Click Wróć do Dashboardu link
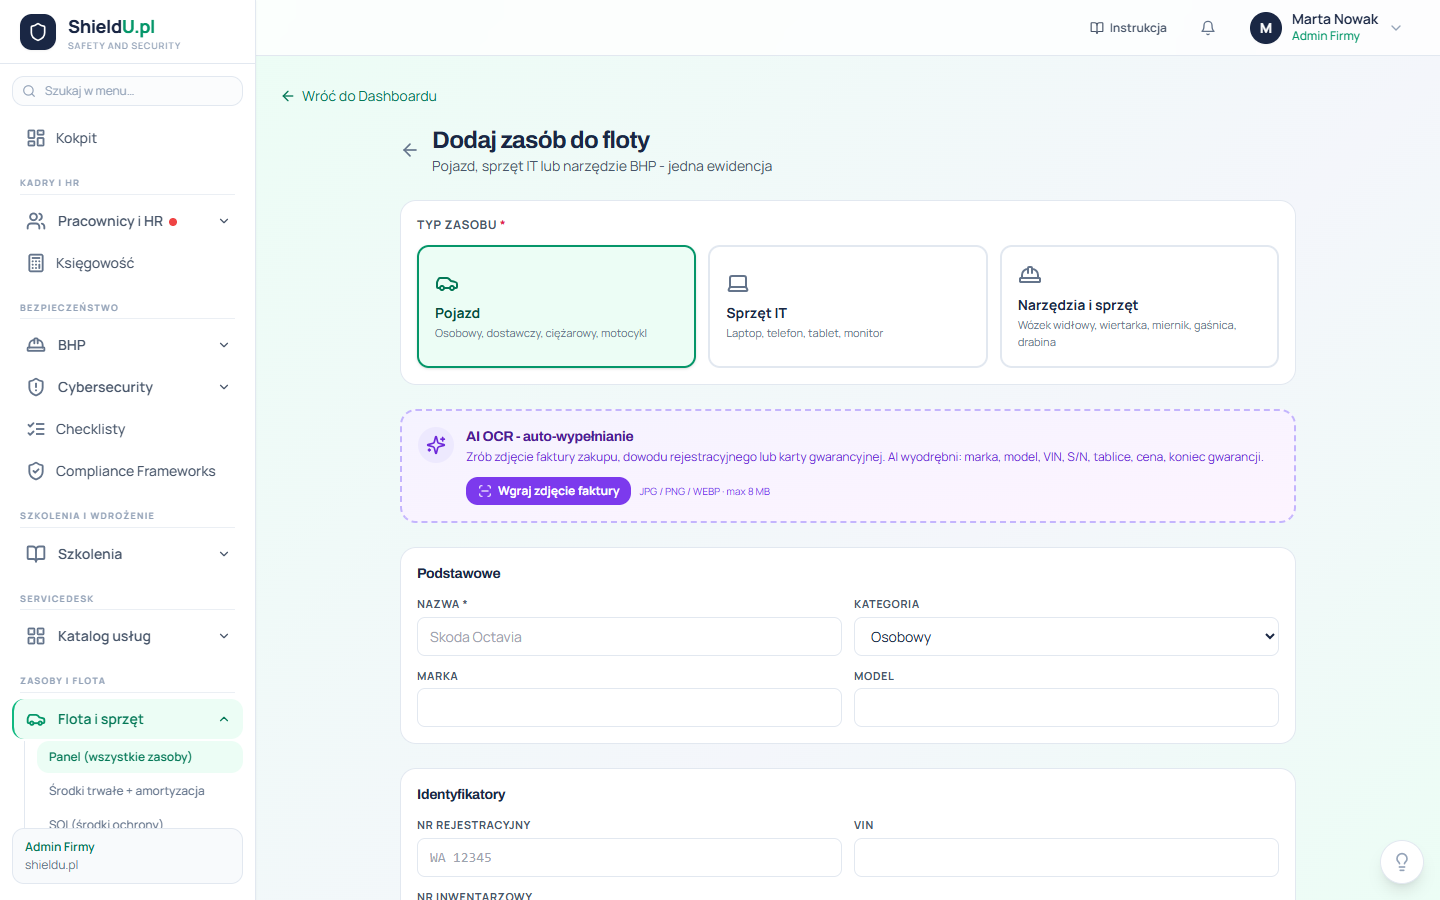 359,96
